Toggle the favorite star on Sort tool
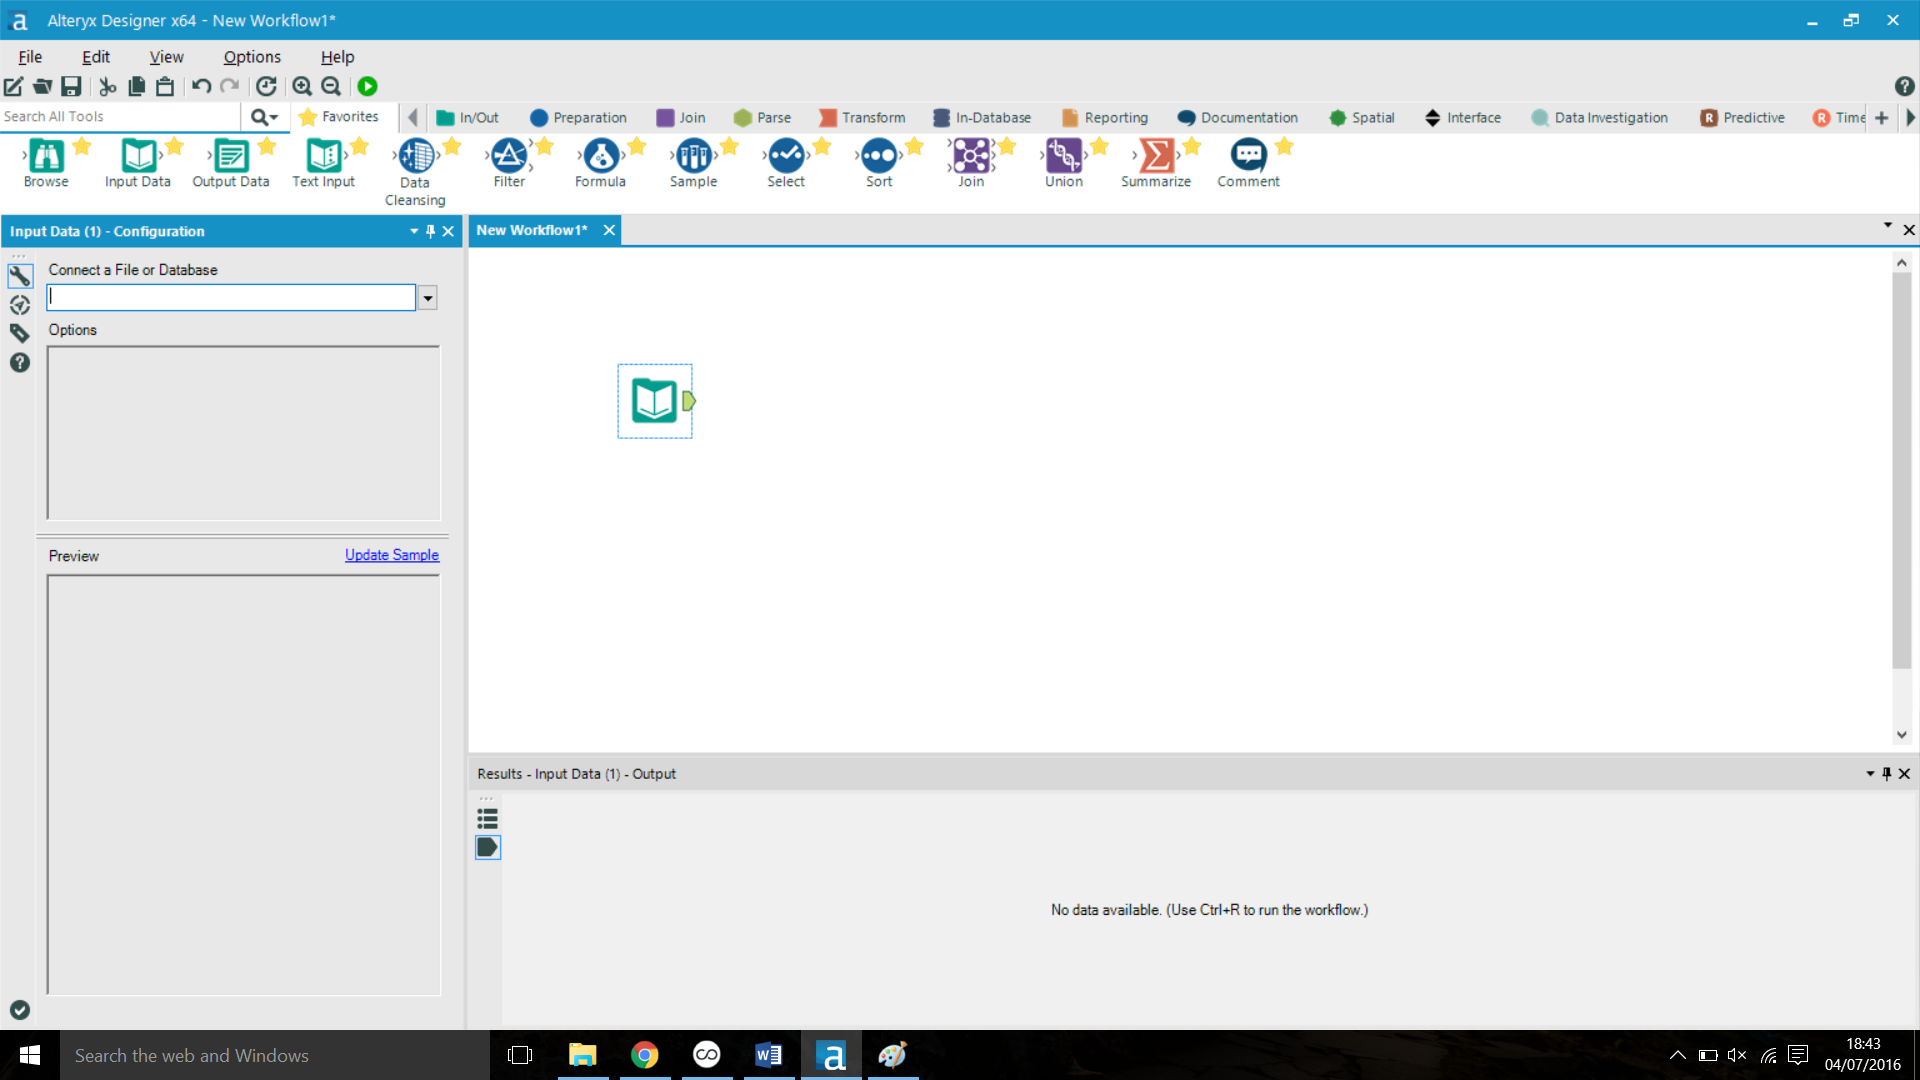This screenshot has width=1920, height=1080. (914, 147)
